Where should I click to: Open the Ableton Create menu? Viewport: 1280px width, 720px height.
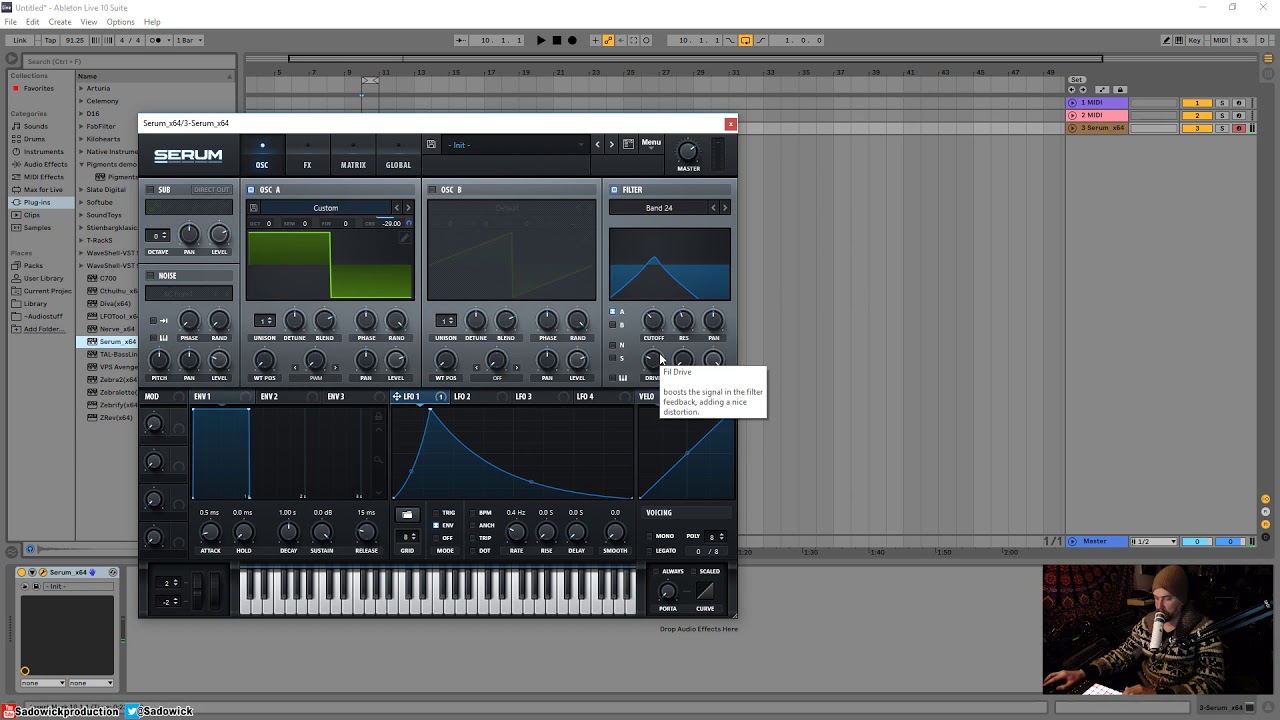[x=60, y=22]
